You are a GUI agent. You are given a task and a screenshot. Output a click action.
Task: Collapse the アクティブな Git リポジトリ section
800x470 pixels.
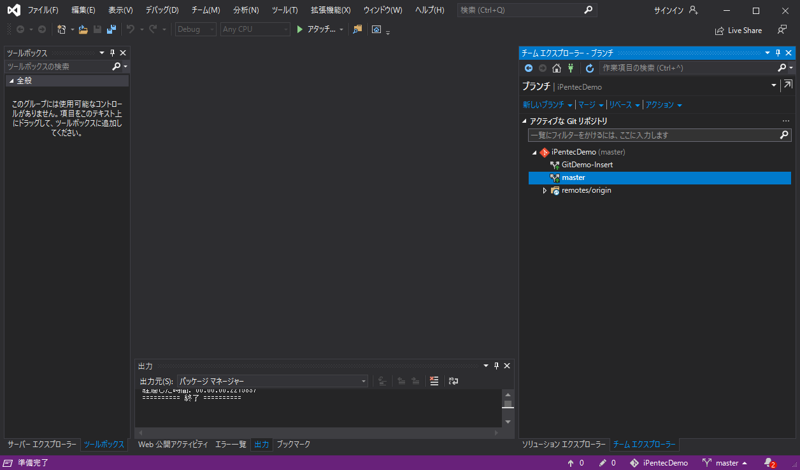click(x=524, y=121)
